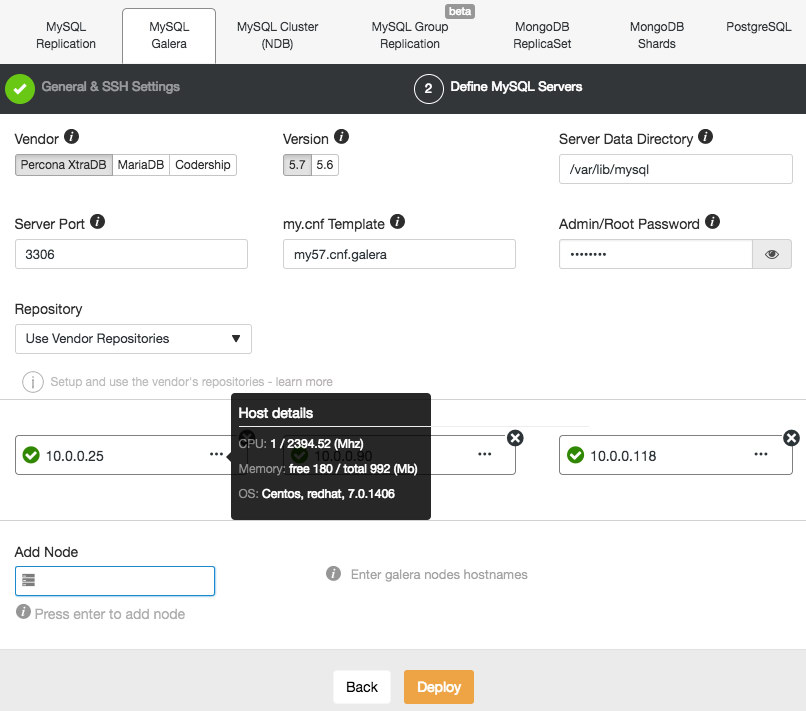Go to General & SSH Settings step

(111, 86)
